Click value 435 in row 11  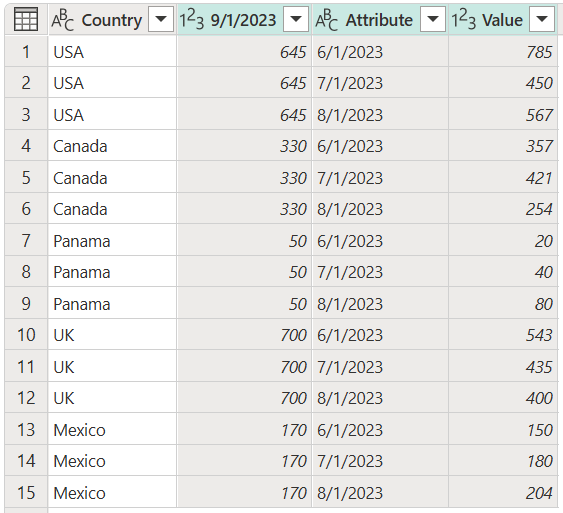pyautogui.click(x=503, y=367)
